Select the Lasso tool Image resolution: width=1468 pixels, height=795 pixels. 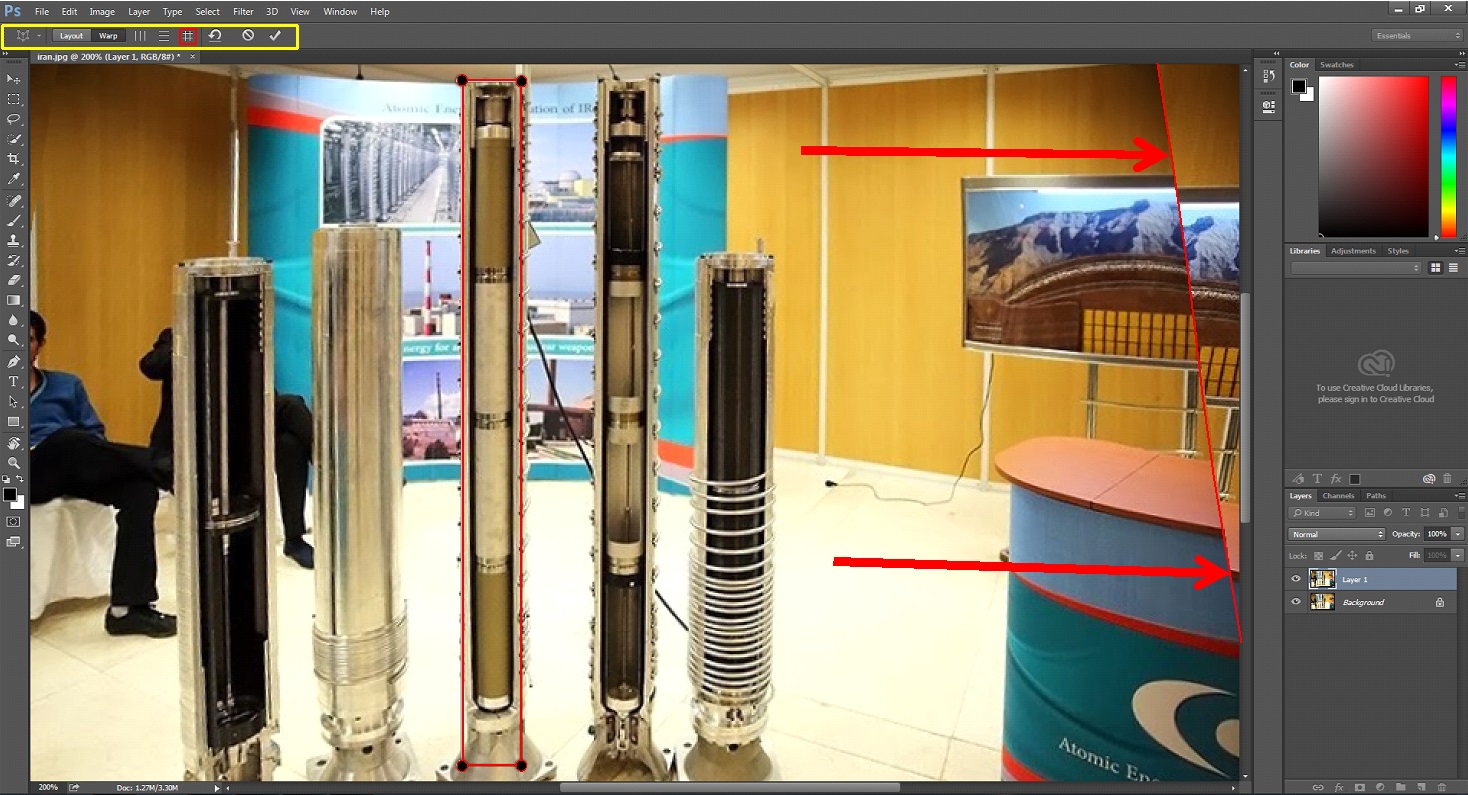(x=14, y=119)
